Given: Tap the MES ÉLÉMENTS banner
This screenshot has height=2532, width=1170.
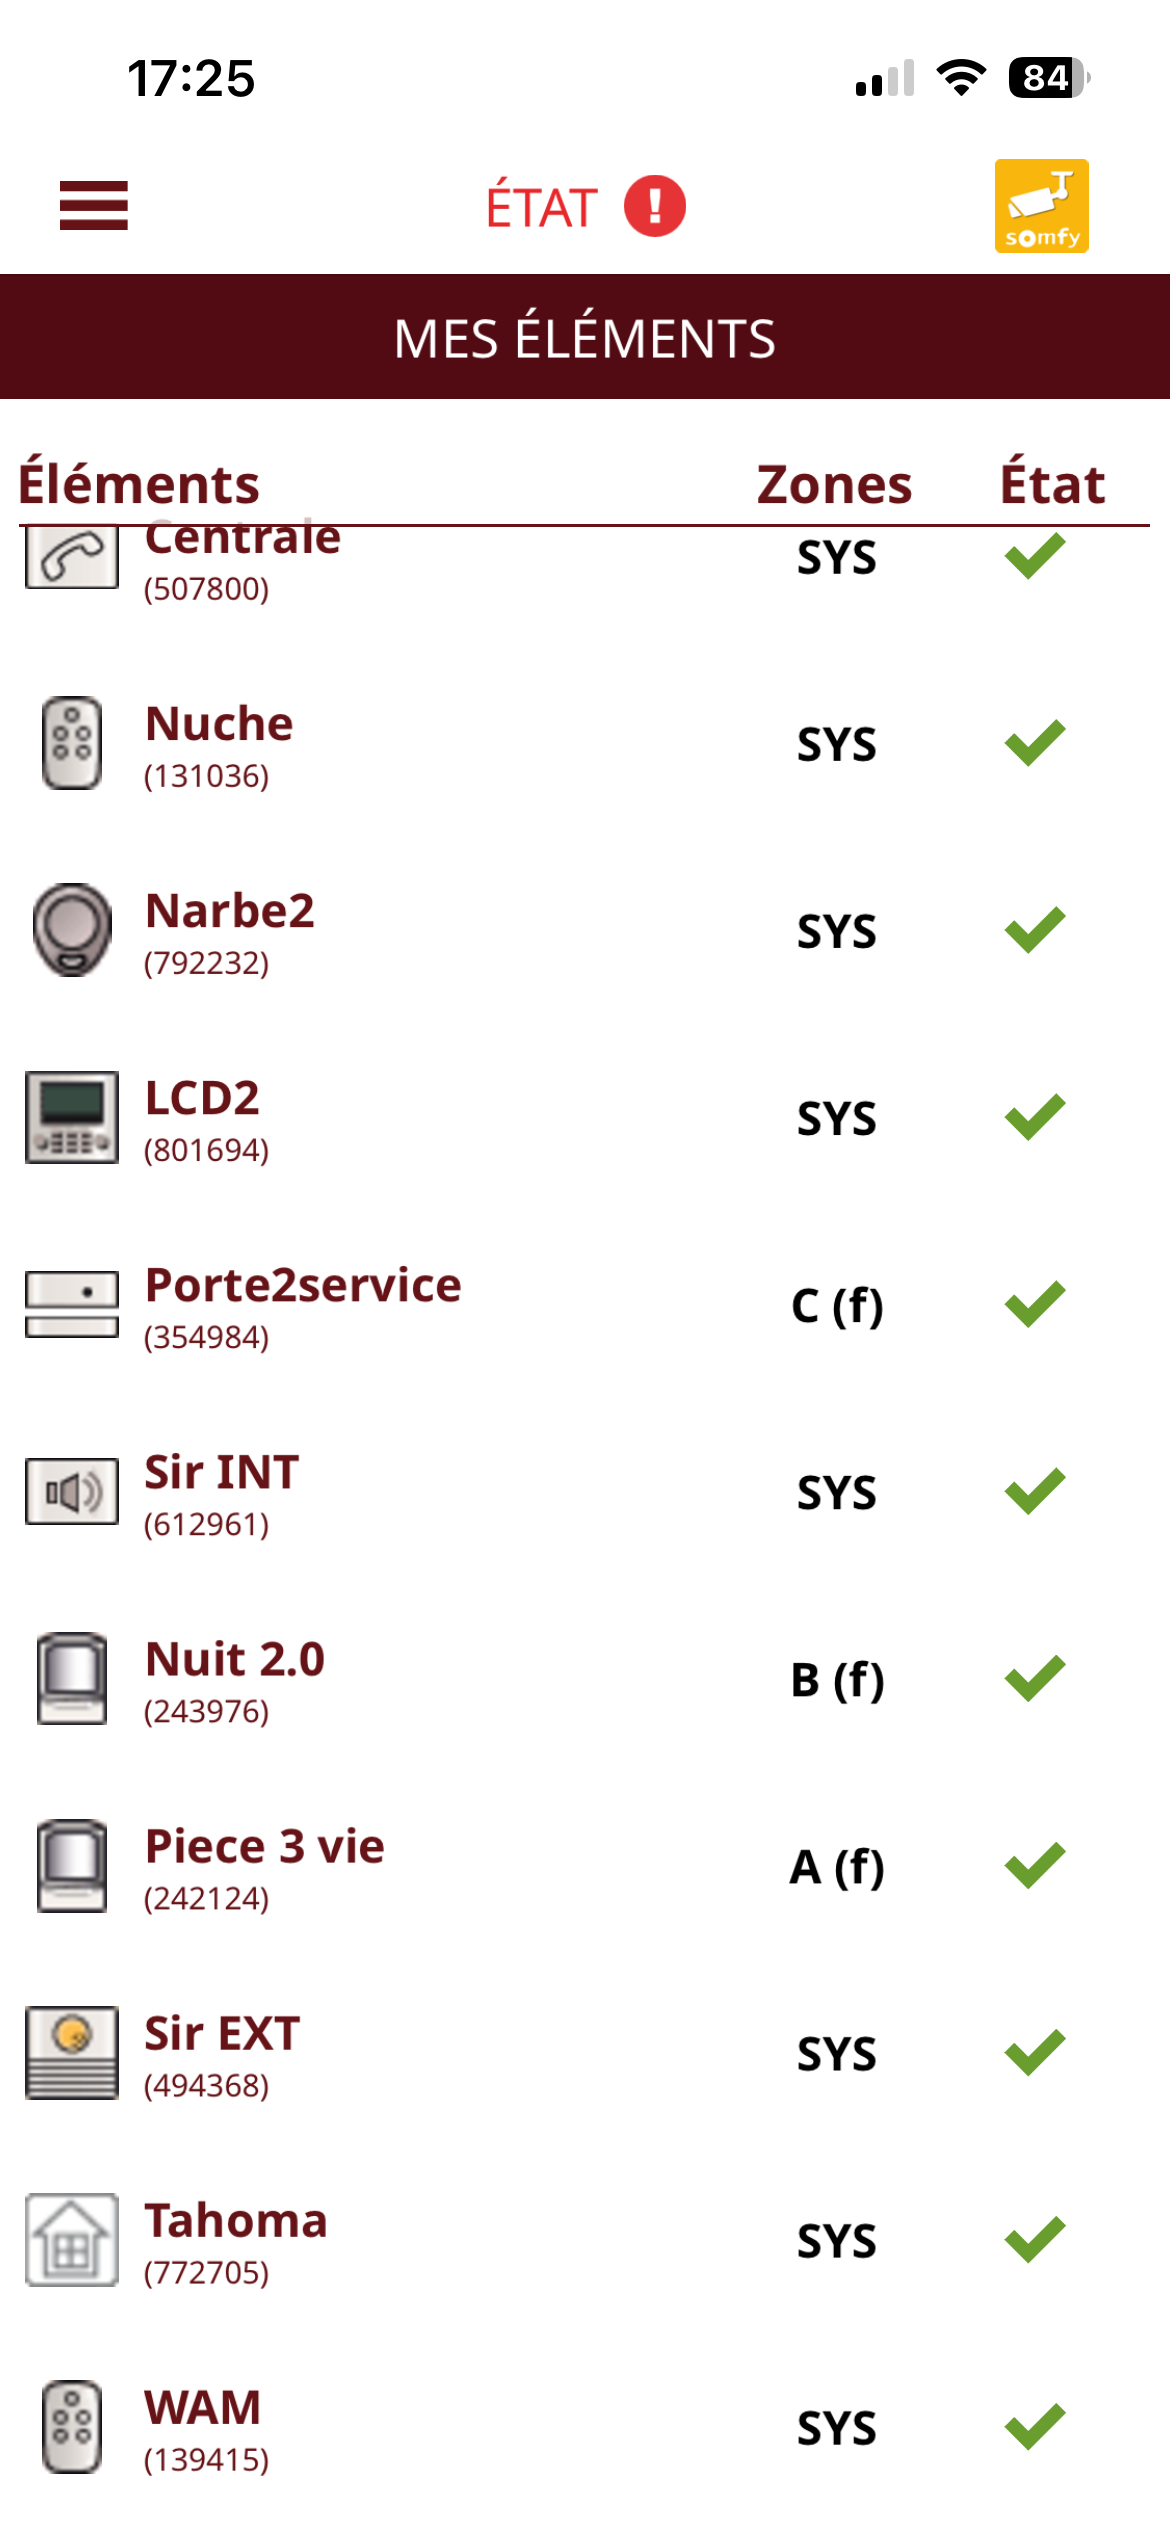Looking at the screenshot, I should point(585,338).
